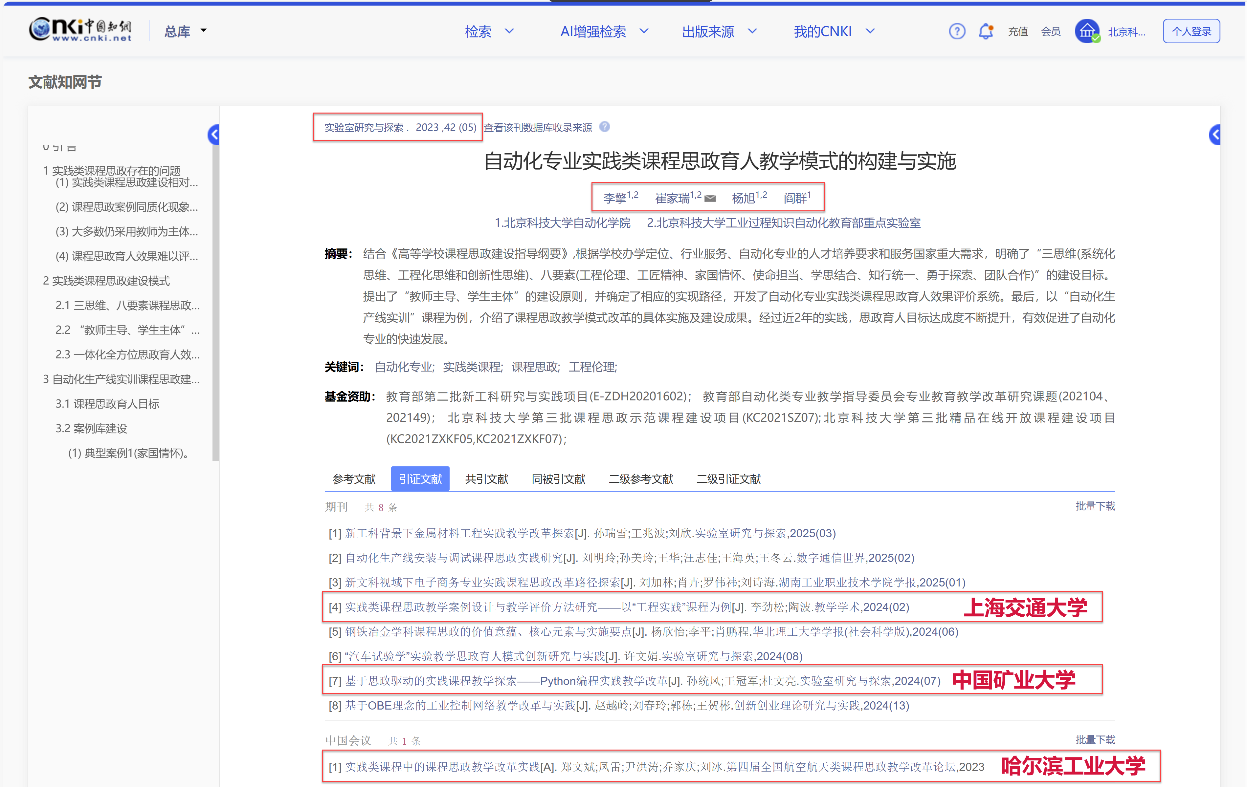Click the notification bell icon

click(x=986, y=31)
